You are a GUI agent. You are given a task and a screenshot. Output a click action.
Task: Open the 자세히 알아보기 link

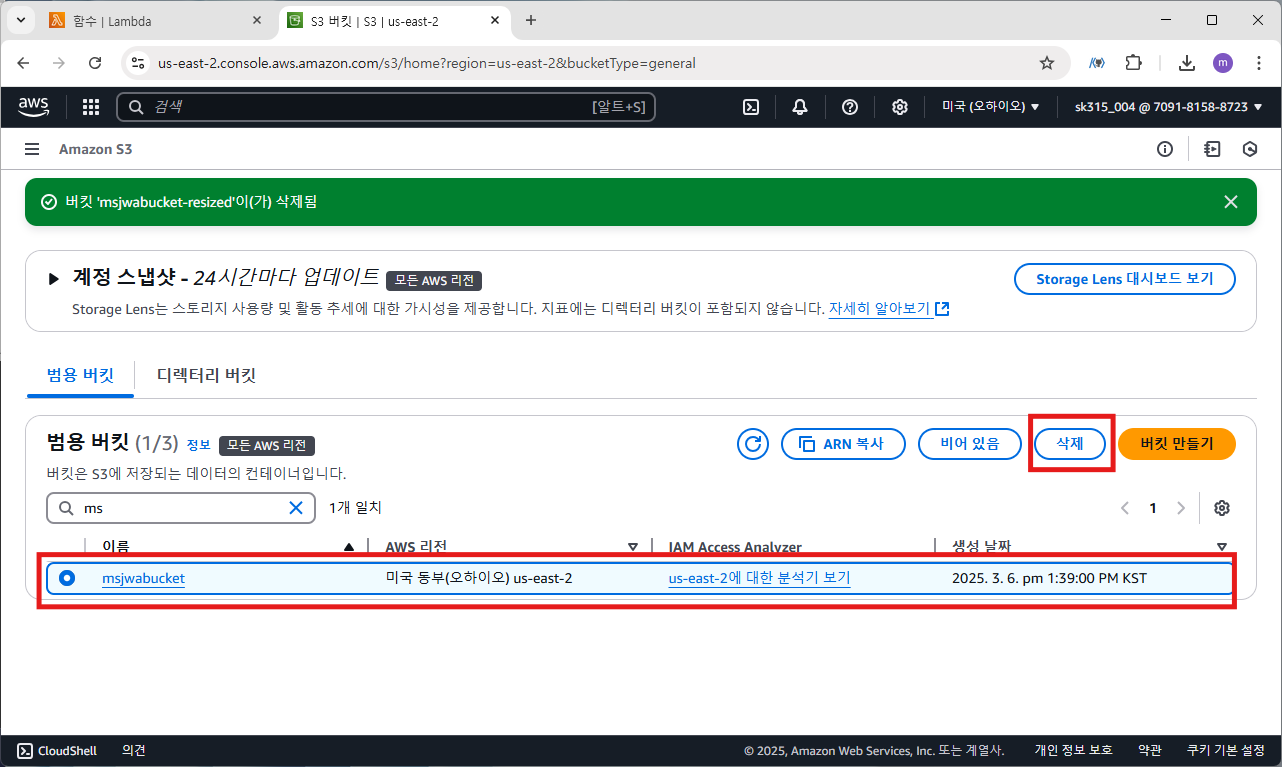(x=888, y=309)
